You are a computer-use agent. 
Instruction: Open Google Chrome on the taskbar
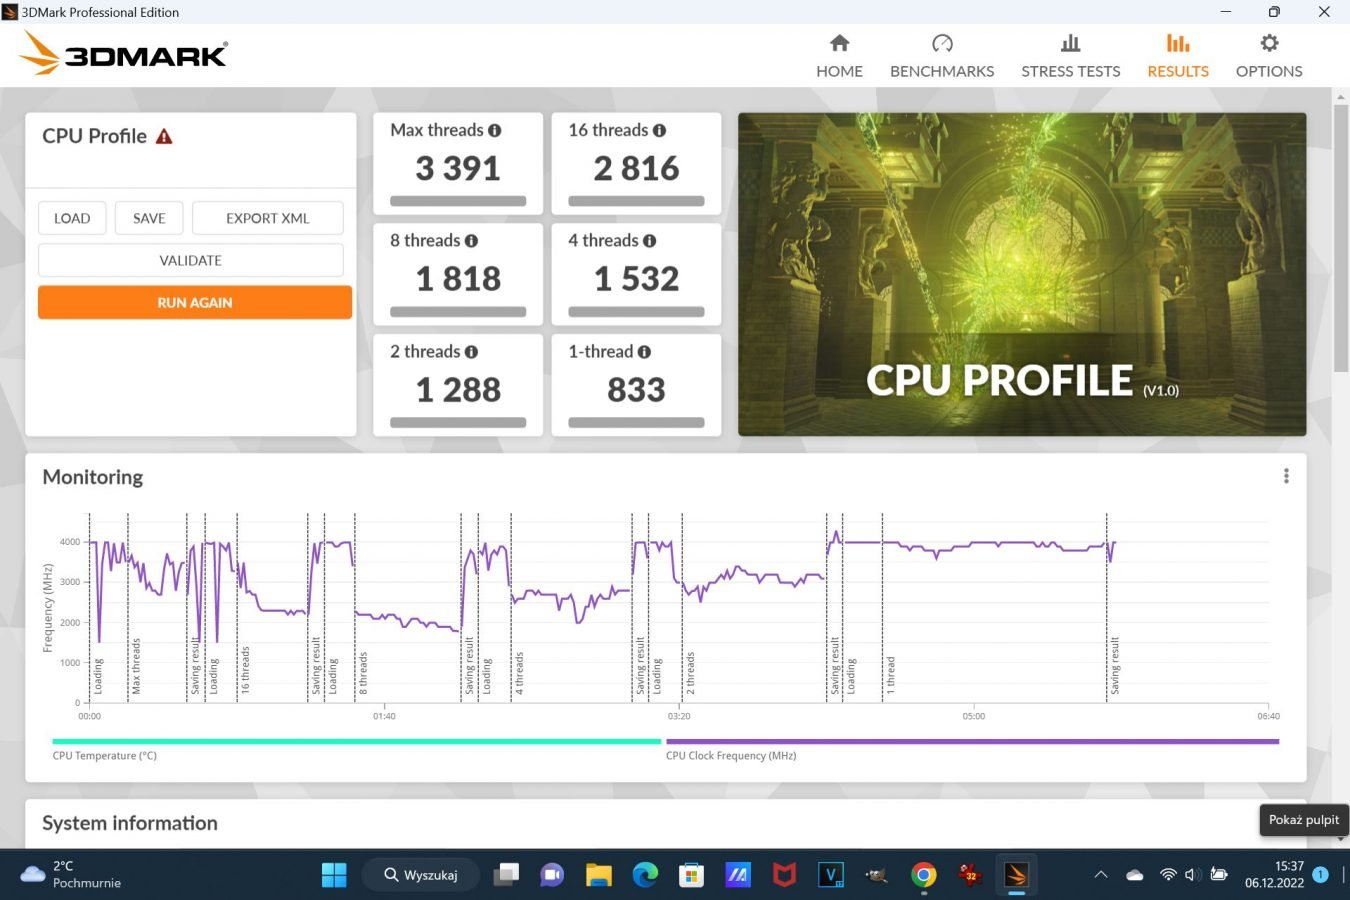coord(923,875)
